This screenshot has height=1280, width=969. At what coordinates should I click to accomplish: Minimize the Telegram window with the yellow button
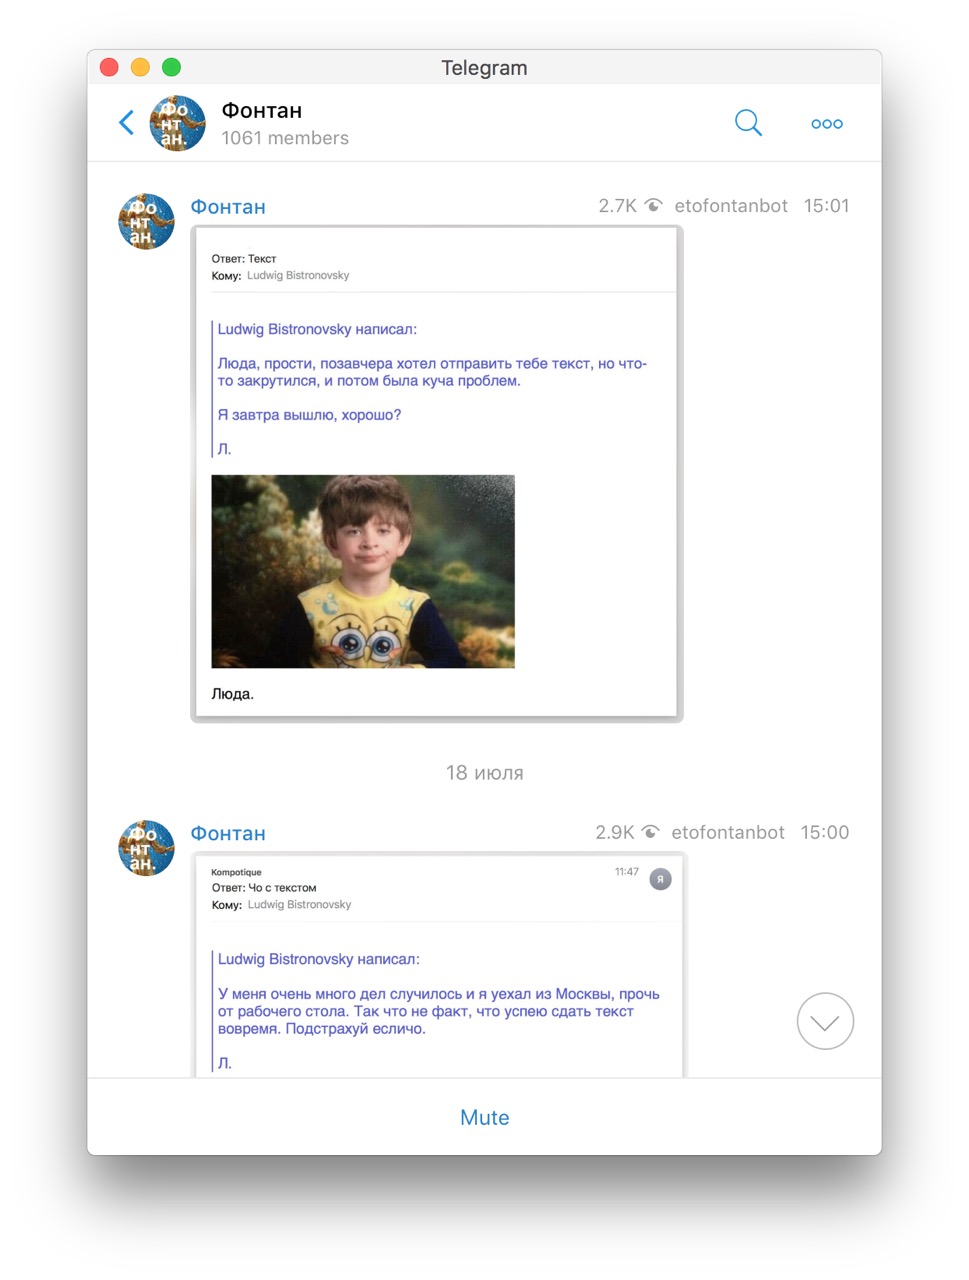tap(140, 67)
